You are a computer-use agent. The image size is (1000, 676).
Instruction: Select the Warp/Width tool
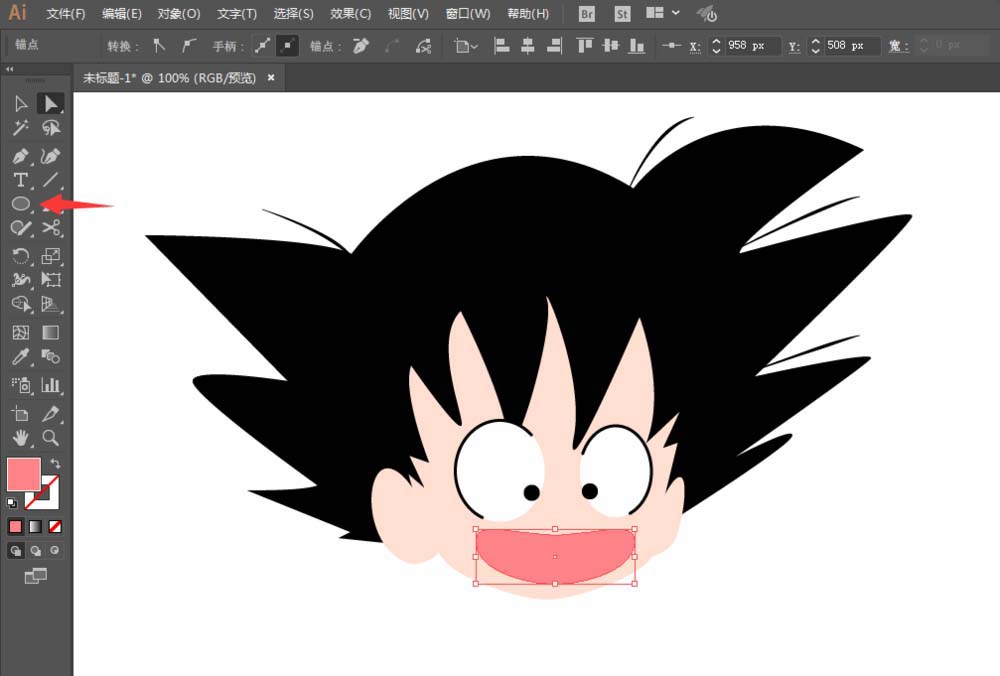click(20, 280)
